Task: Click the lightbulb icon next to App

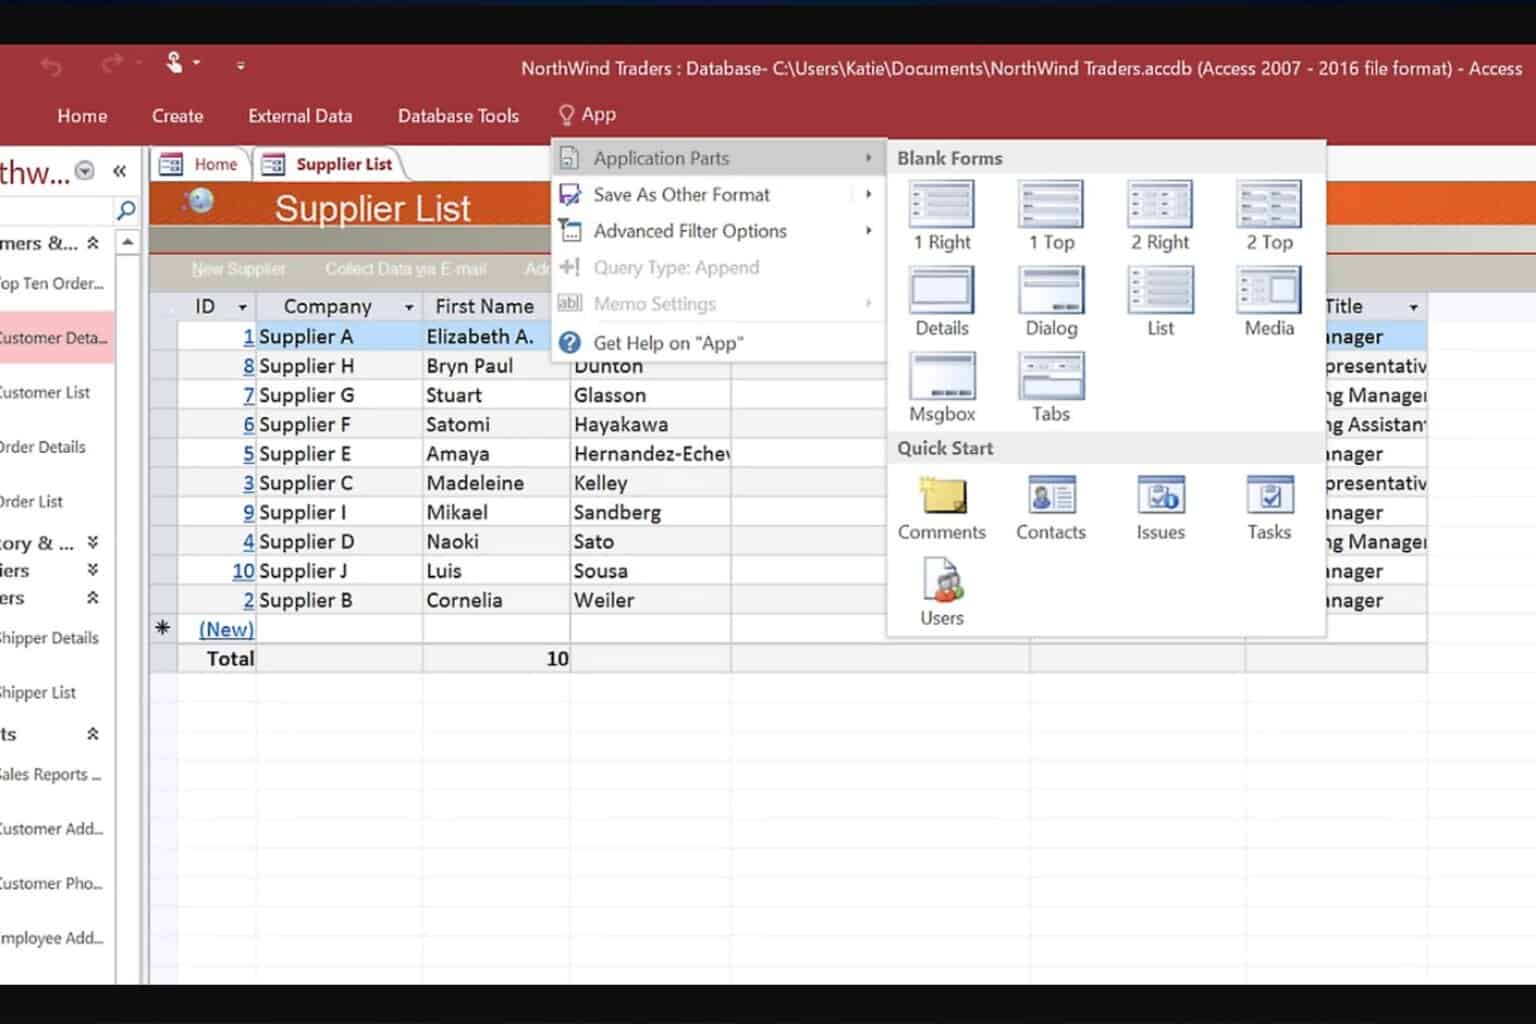Action: click(567, 115)
